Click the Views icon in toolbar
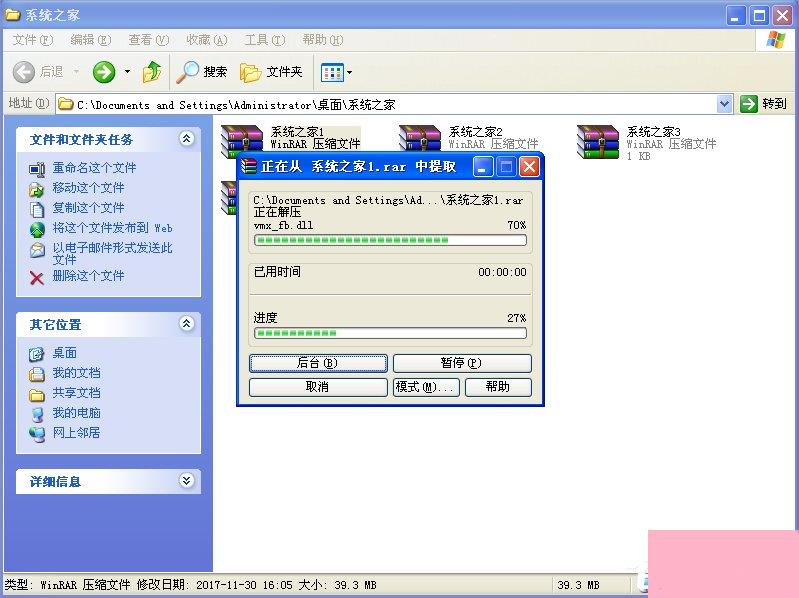The width and height of the screenshot is (799, 598). [332, 72]
